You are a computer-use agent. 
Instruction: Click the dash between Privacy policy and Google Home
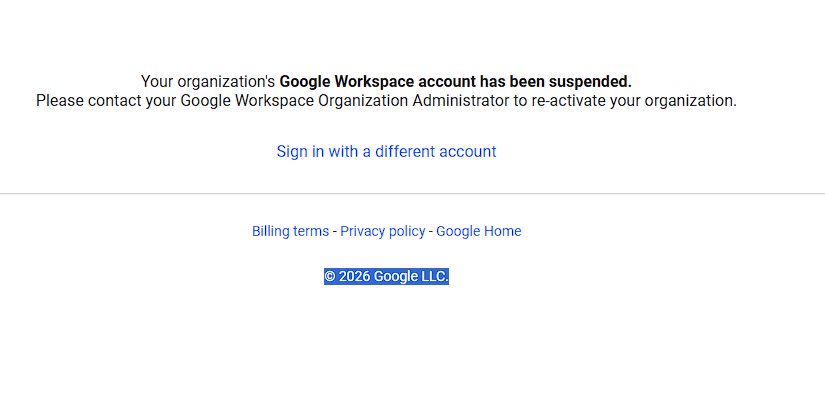pos(431,231)
